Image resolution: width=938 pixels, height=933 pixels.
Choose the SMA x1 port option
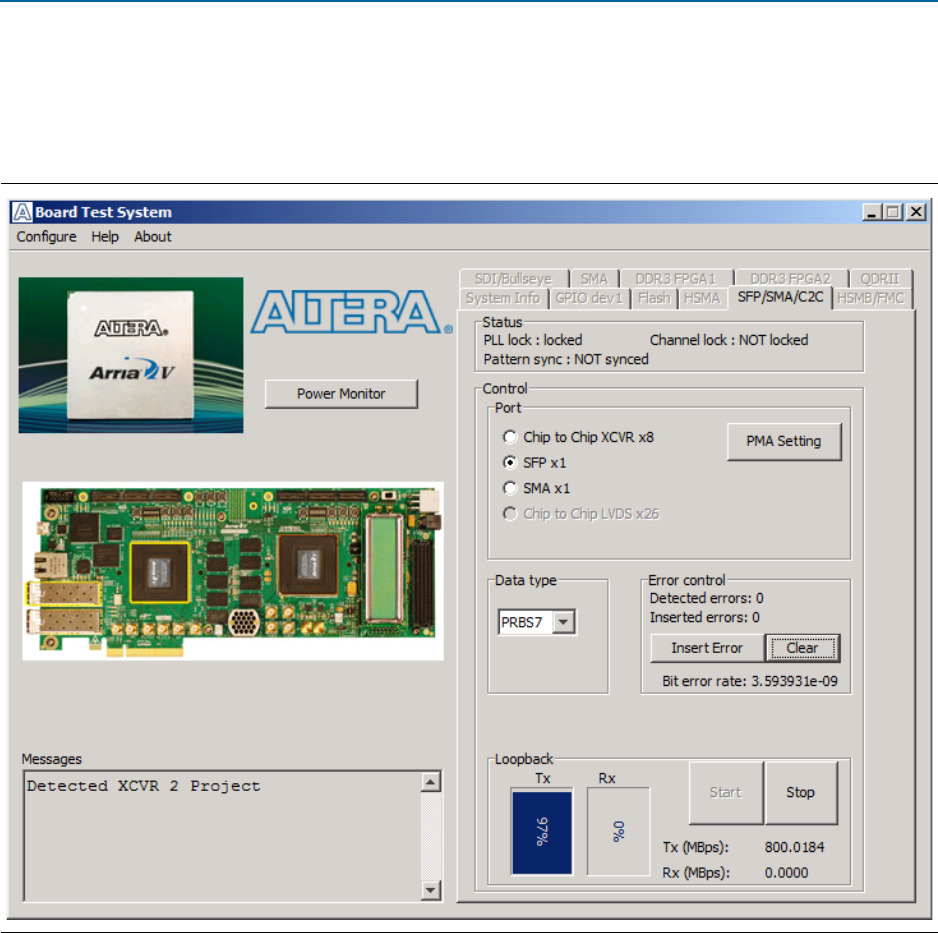coord(511,489)
